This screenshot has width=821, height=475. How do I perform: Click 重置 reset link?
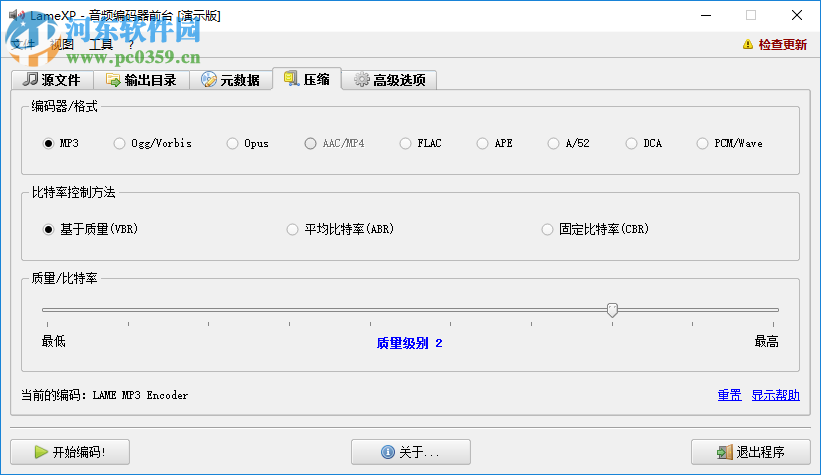[729, 395]
